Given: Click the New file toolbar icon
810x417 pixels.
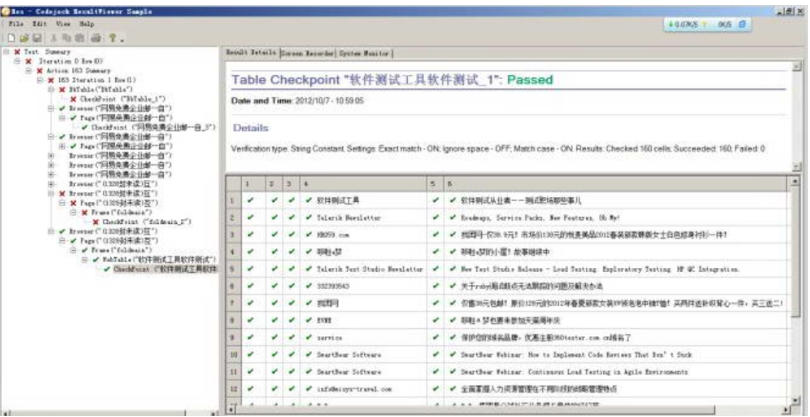Looking at the screenshot, I should [x=9, y=37].
